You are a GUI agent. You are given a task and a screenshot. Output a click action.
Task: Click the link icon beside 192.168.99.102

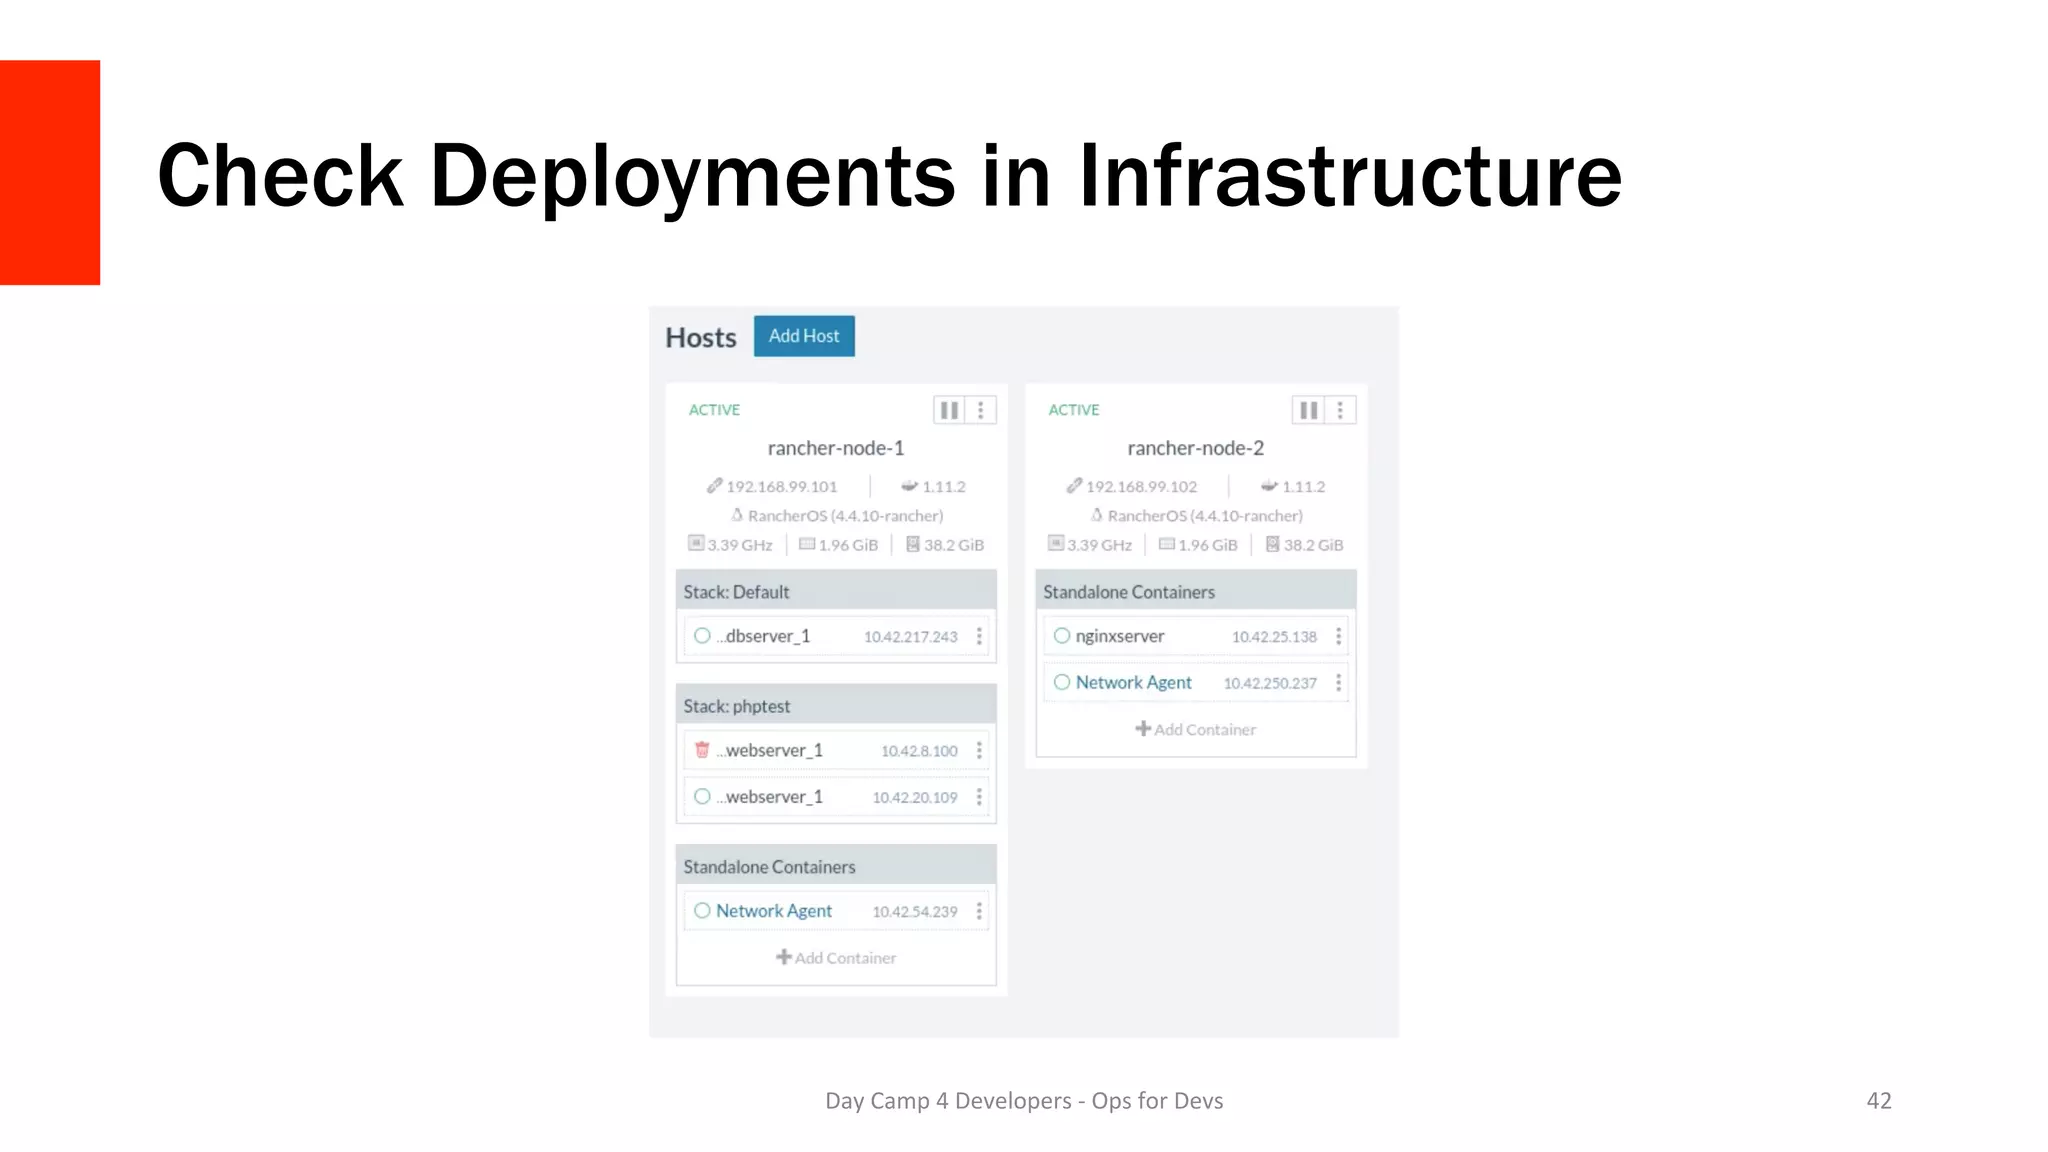[x=1074, y=486]
